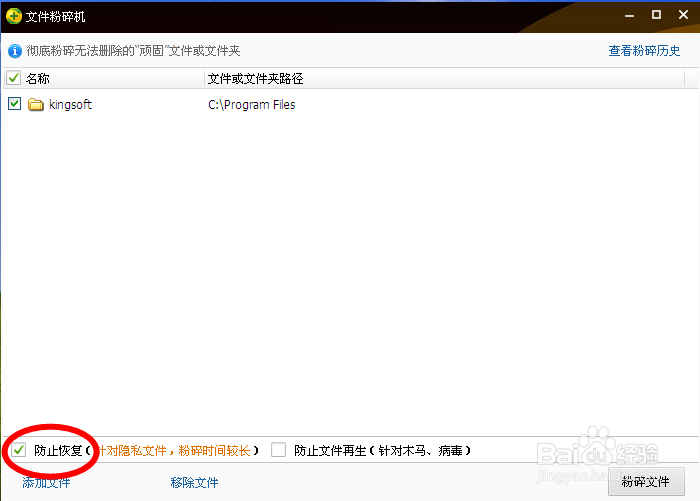The width and height of the screenshot is (700, 501).
Task: Disable the 防止恢复 checkbox
Action: pos(19,450)
